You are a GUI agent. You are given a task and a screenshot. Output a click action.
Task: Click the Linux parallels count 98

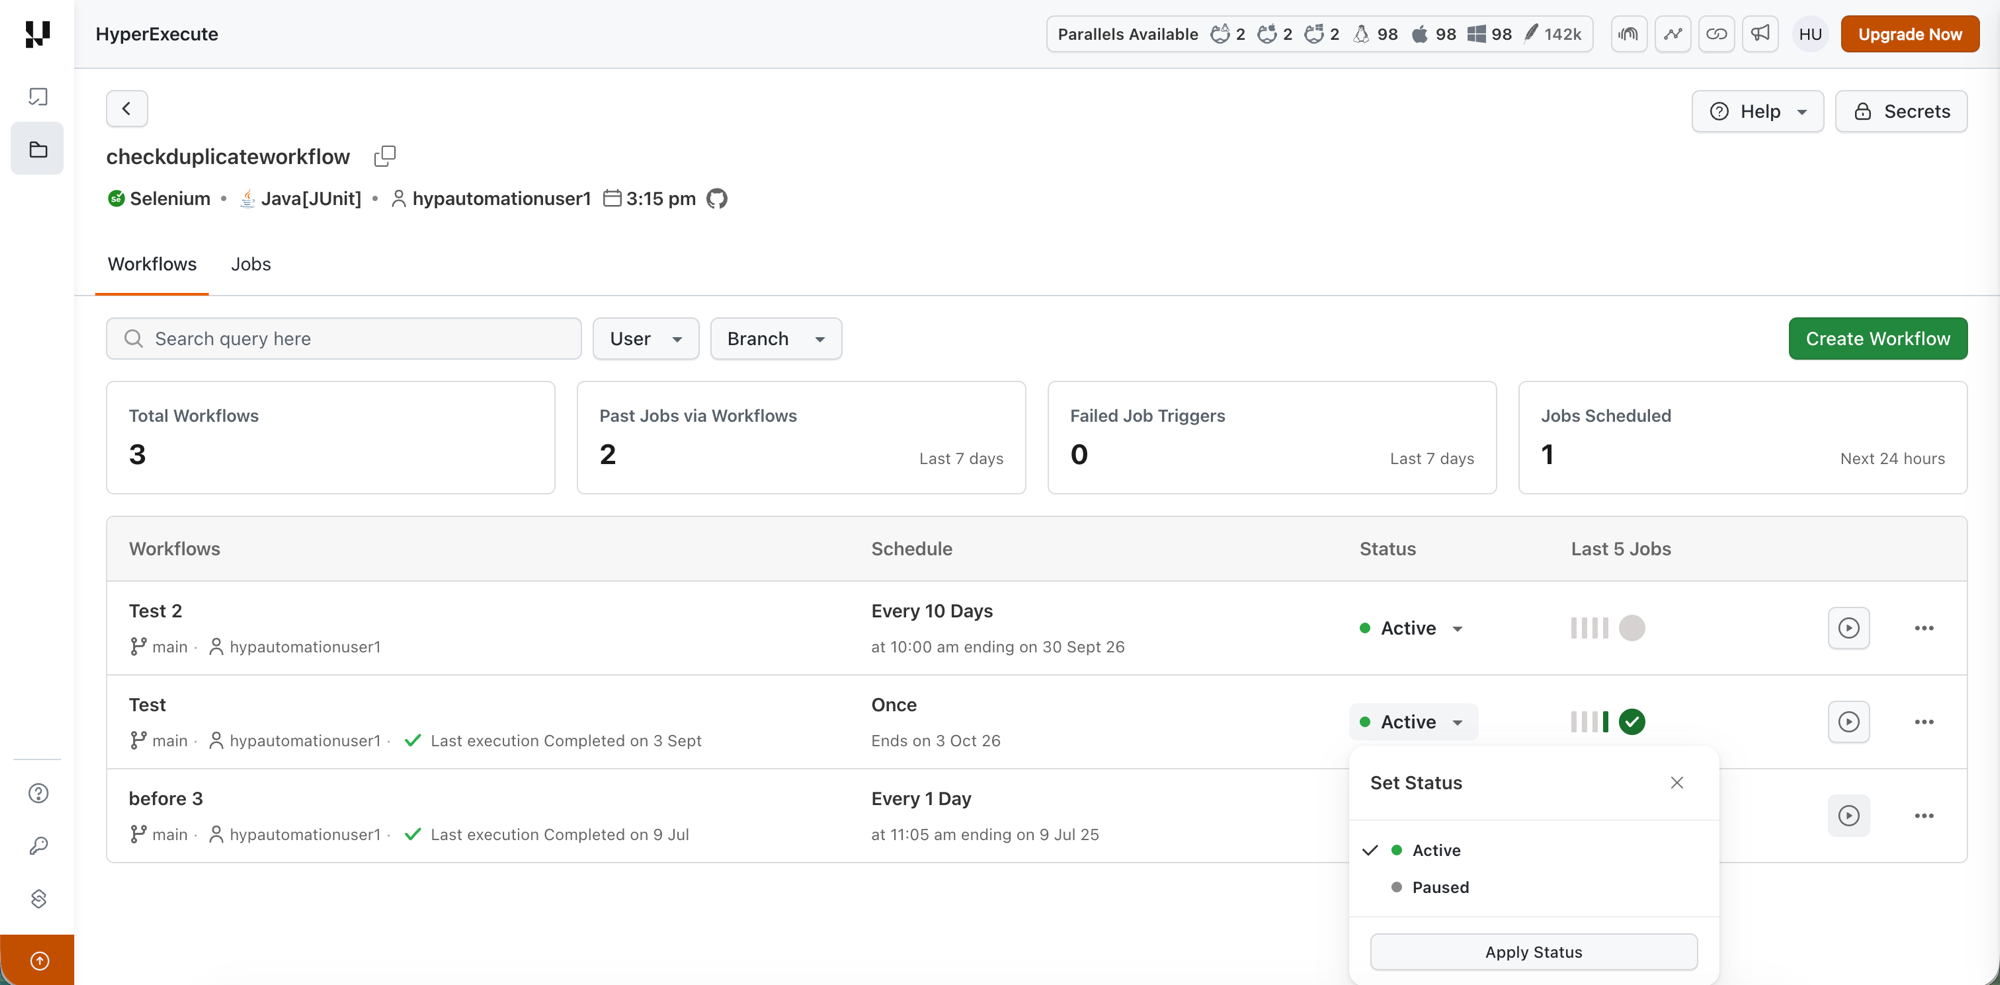[x=1376, y=34]
